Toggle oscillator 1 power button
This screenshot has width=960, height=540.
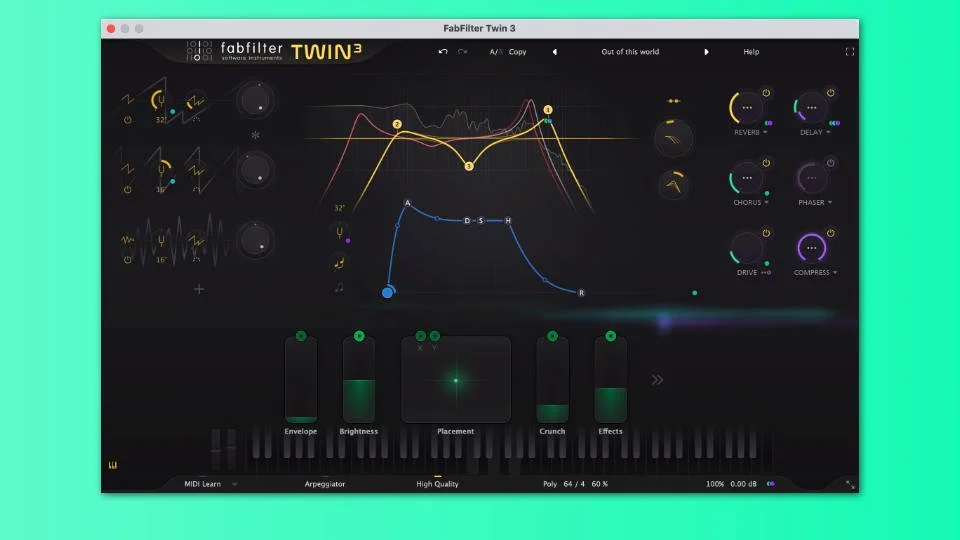point(127,120)
